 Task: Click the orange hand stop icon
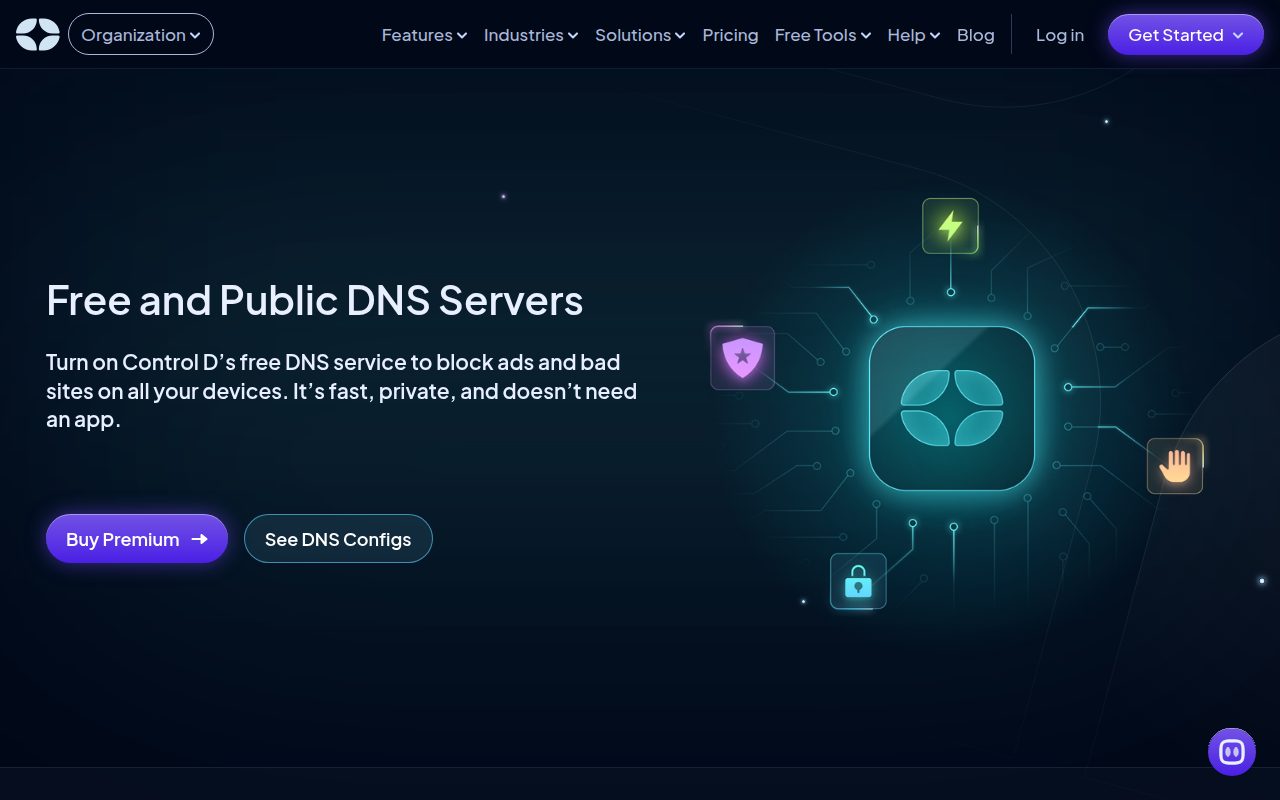(x=1175, y=466)
